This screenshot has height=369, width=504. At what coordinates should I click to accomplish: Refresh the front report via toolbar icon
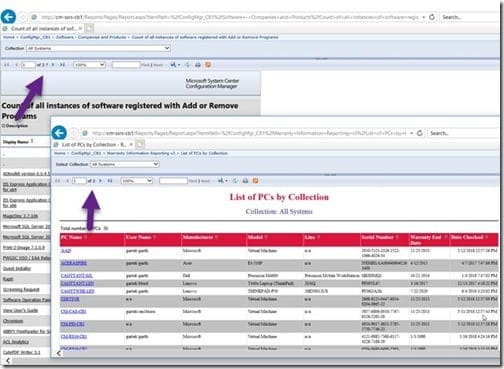[x=235, y=181]
